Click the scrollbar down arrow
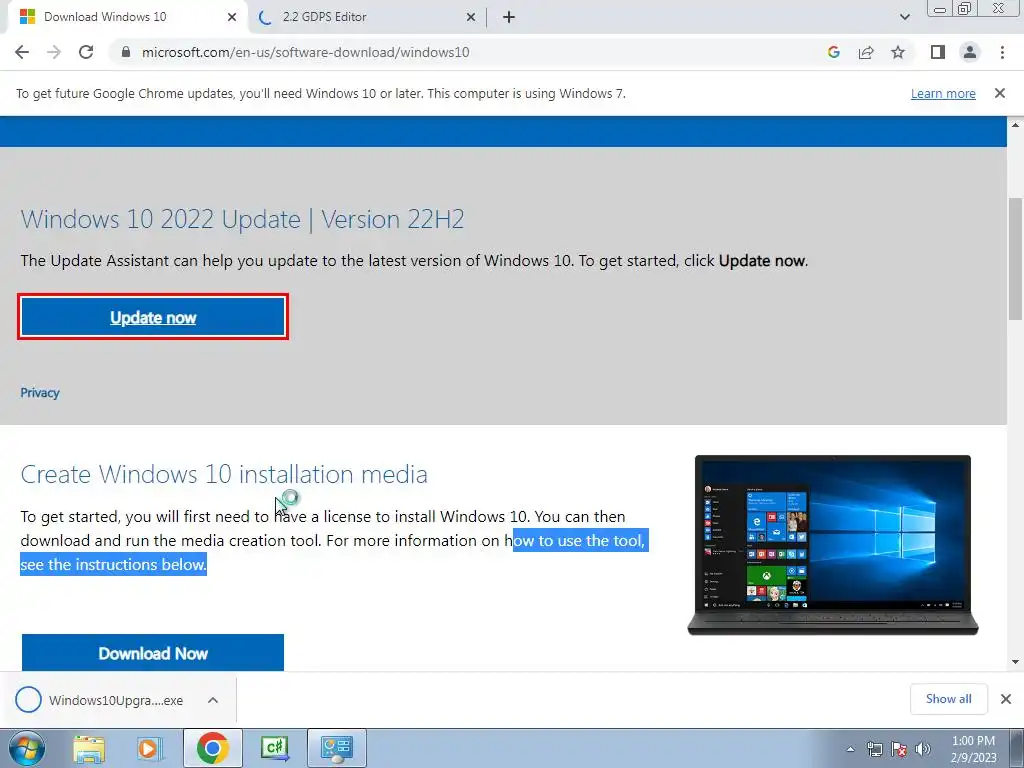The image size is (1024, 768). pyautogui.click(x=1016, y=662)
